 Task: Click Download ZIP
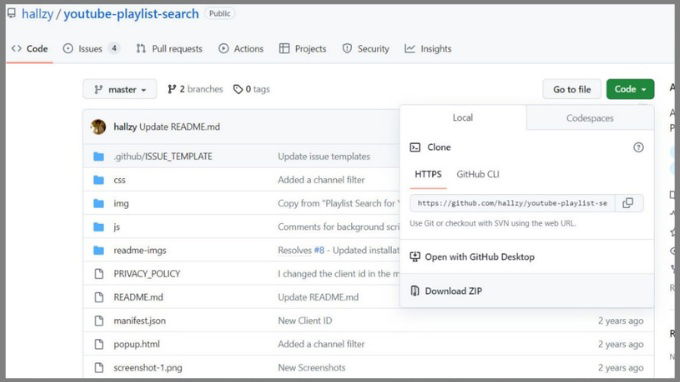[x=527, y=291]
